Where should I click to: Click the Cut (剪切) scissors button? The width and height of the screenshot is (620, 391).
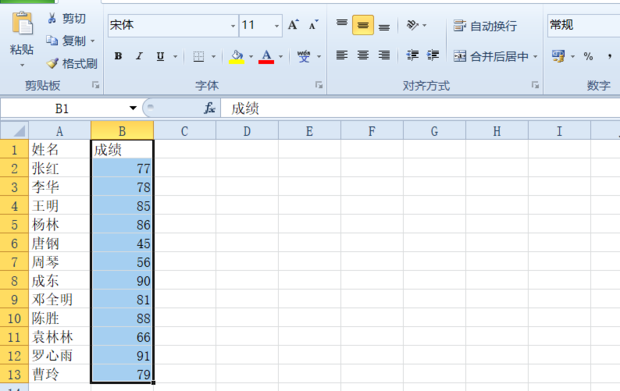(66, 18)
